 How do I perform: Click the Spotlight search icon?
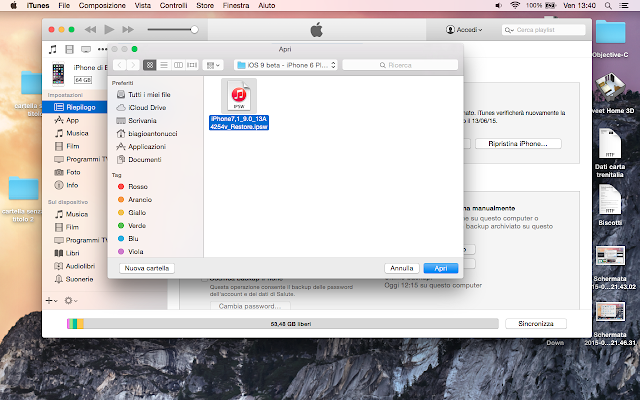click(x=608, y=5)
